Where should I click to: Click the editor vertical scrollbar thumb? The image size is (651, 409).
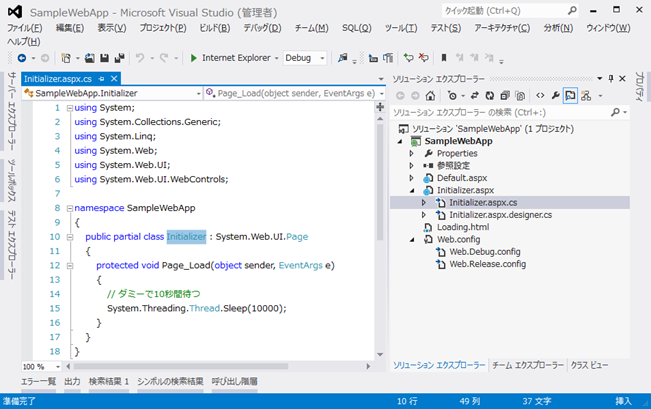tap(380, 181)
